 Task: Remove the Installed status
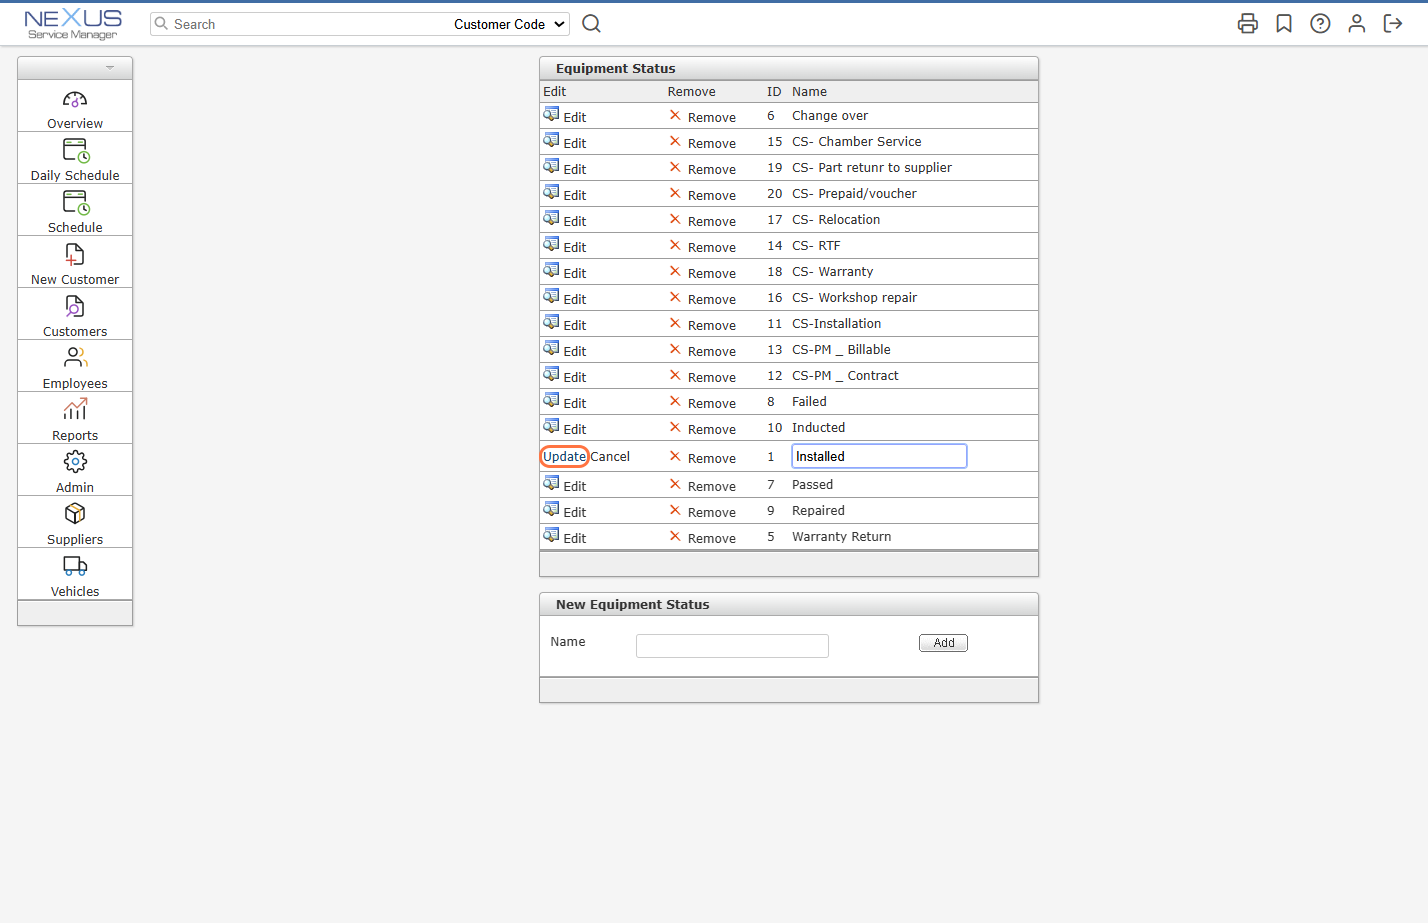tap(702, 458)
